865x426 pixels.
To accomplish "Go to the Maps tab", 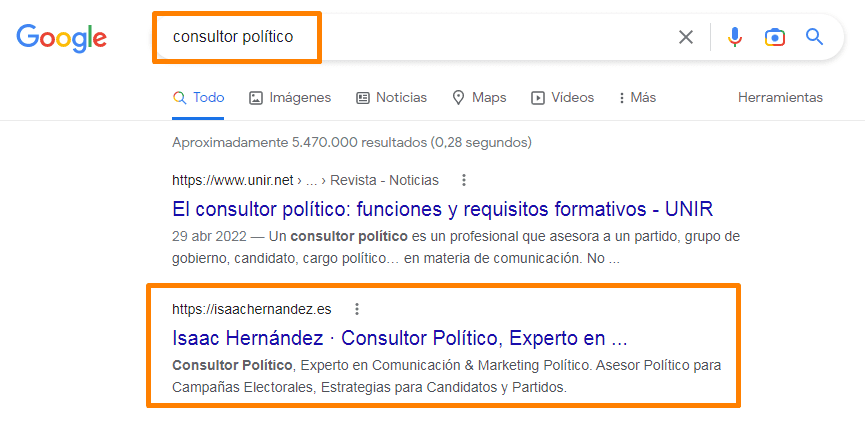I will [479, 98].
